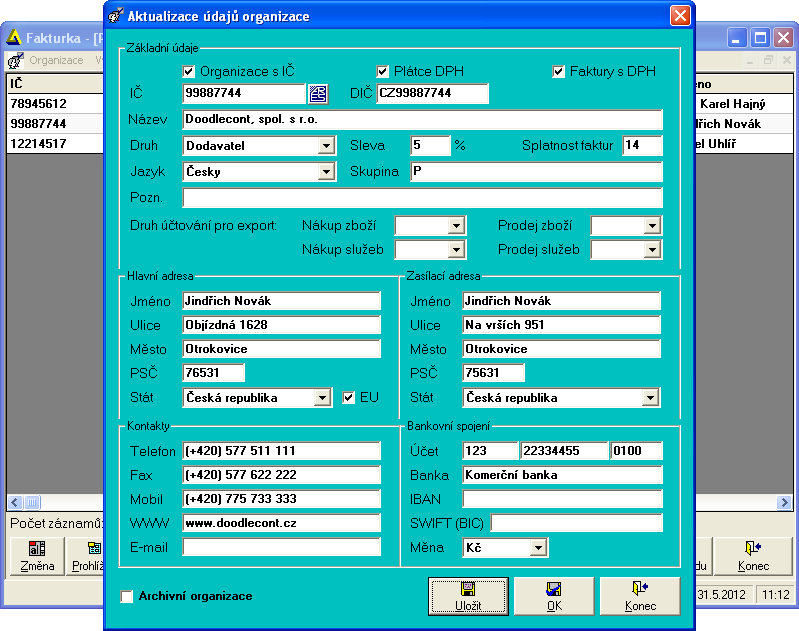Viewport: 799px width, 631px height.
Task: Expand the Nákup zboží dropdown
Action: click(456, 226)
